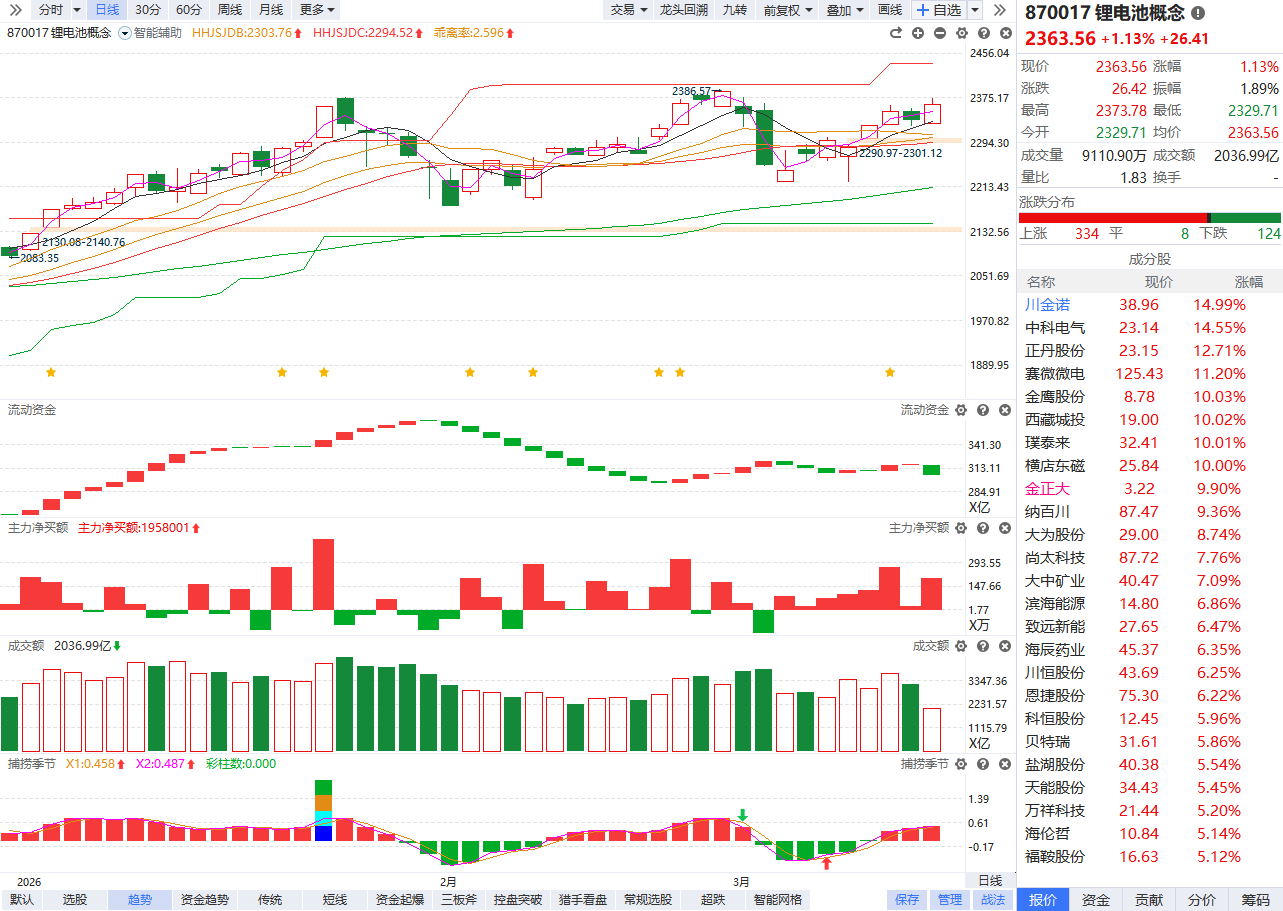Open settings gear for 捕捞季节 indicator

click(x=961, y=764)
